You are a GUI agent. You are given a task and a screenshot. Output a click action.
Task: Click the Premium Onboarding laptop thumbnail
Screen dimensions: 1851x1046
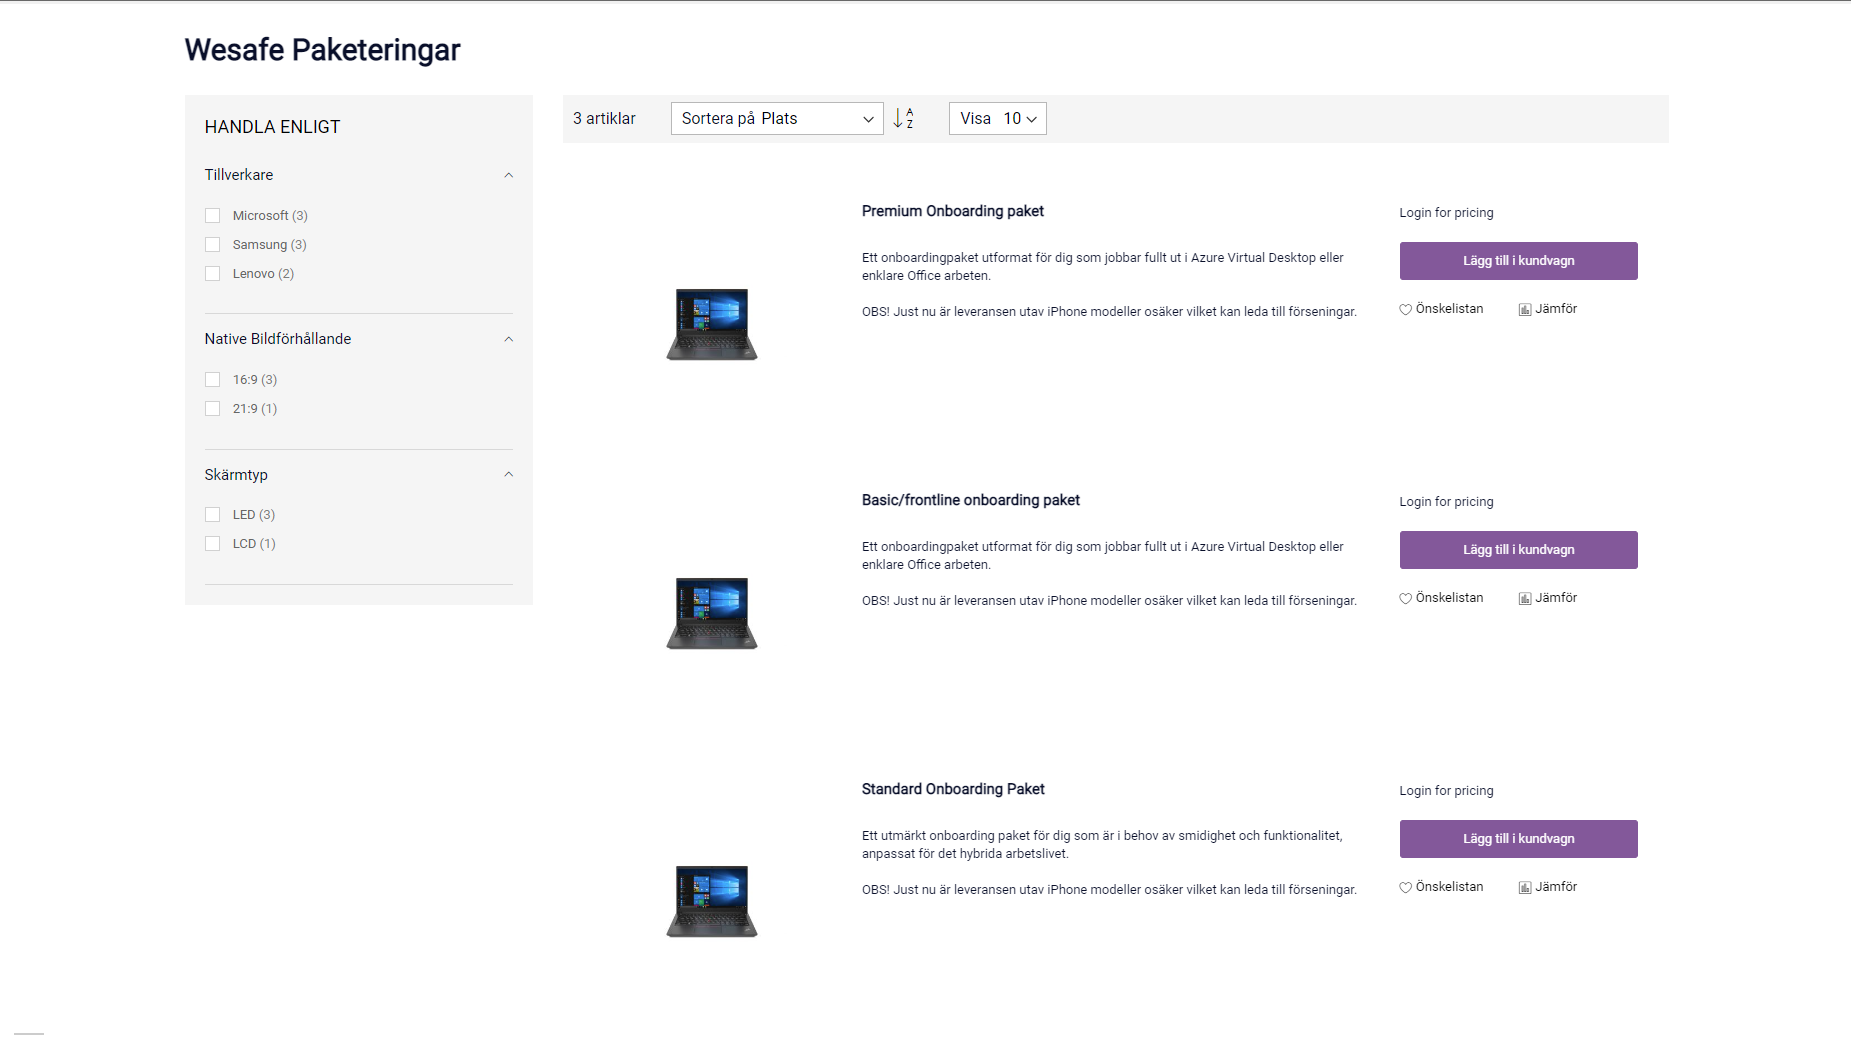pos(712,324)
